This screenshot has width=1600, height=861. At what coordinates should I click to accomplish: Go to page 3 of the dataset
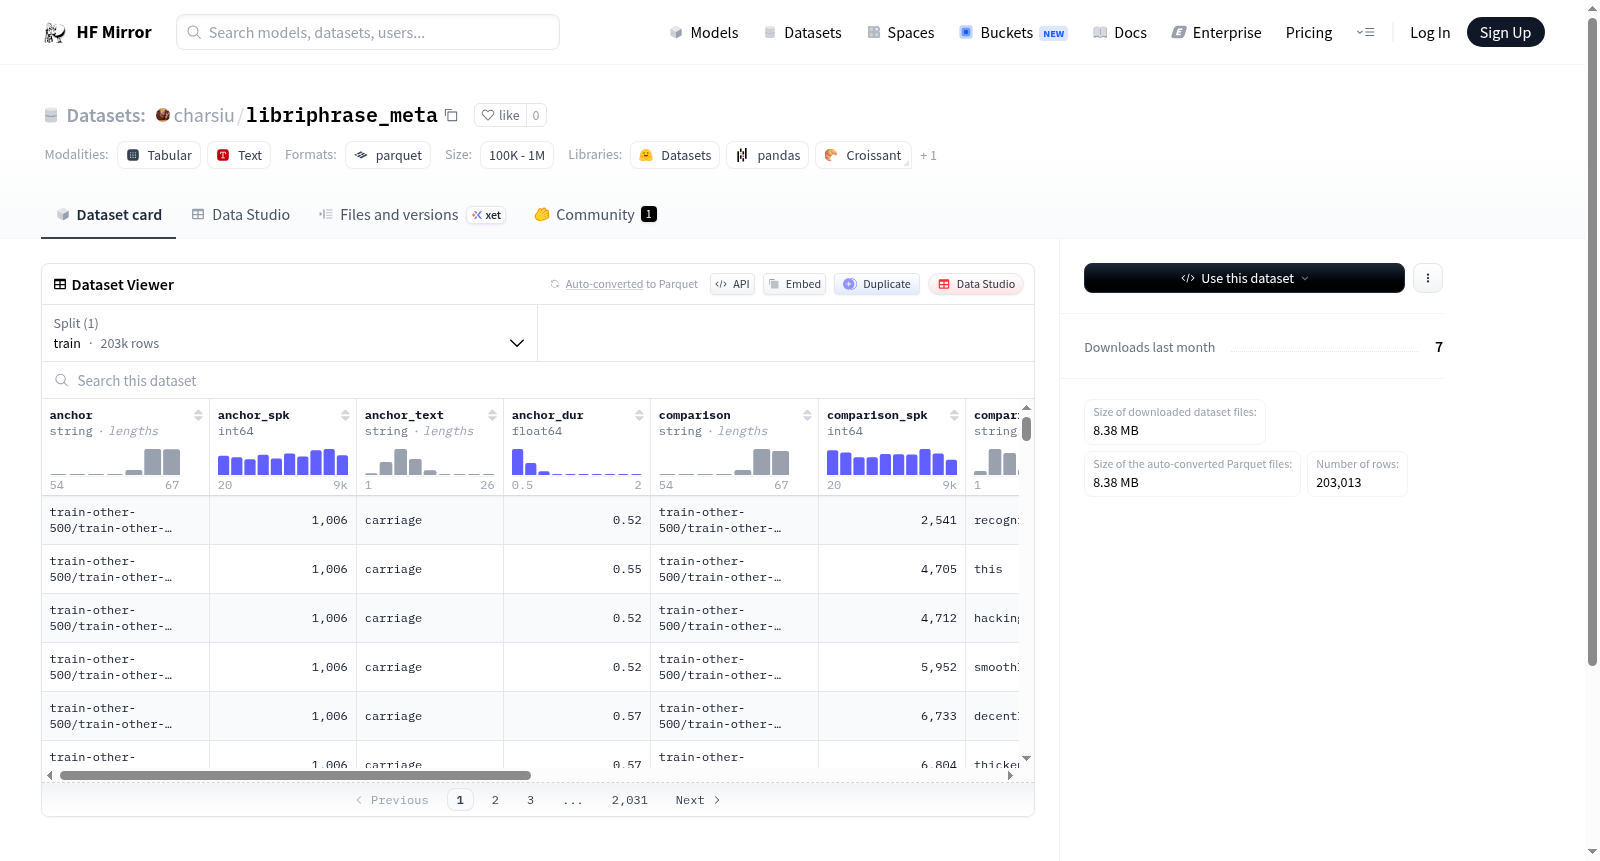click(530, 800)
